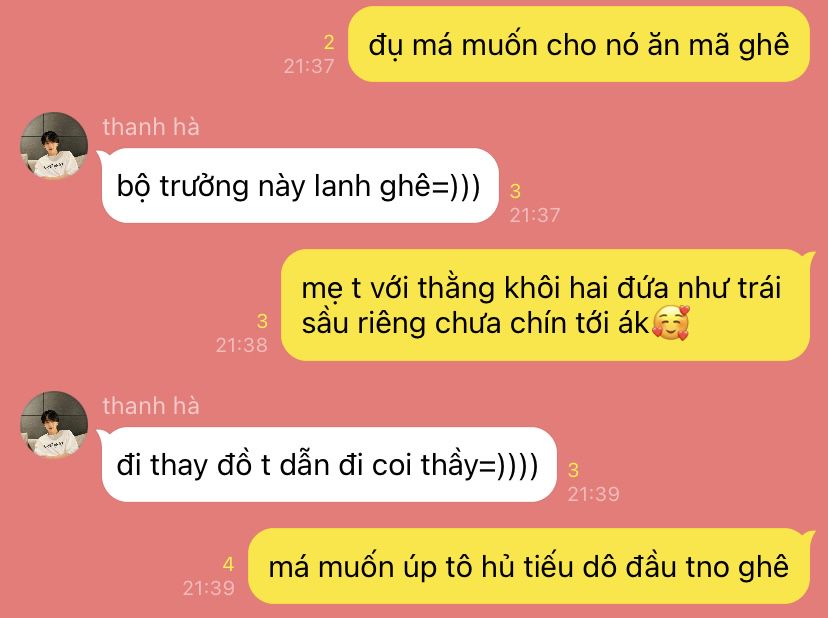Select the "bộ trưởng này lanh ghê" message

(x=299, y=186)
